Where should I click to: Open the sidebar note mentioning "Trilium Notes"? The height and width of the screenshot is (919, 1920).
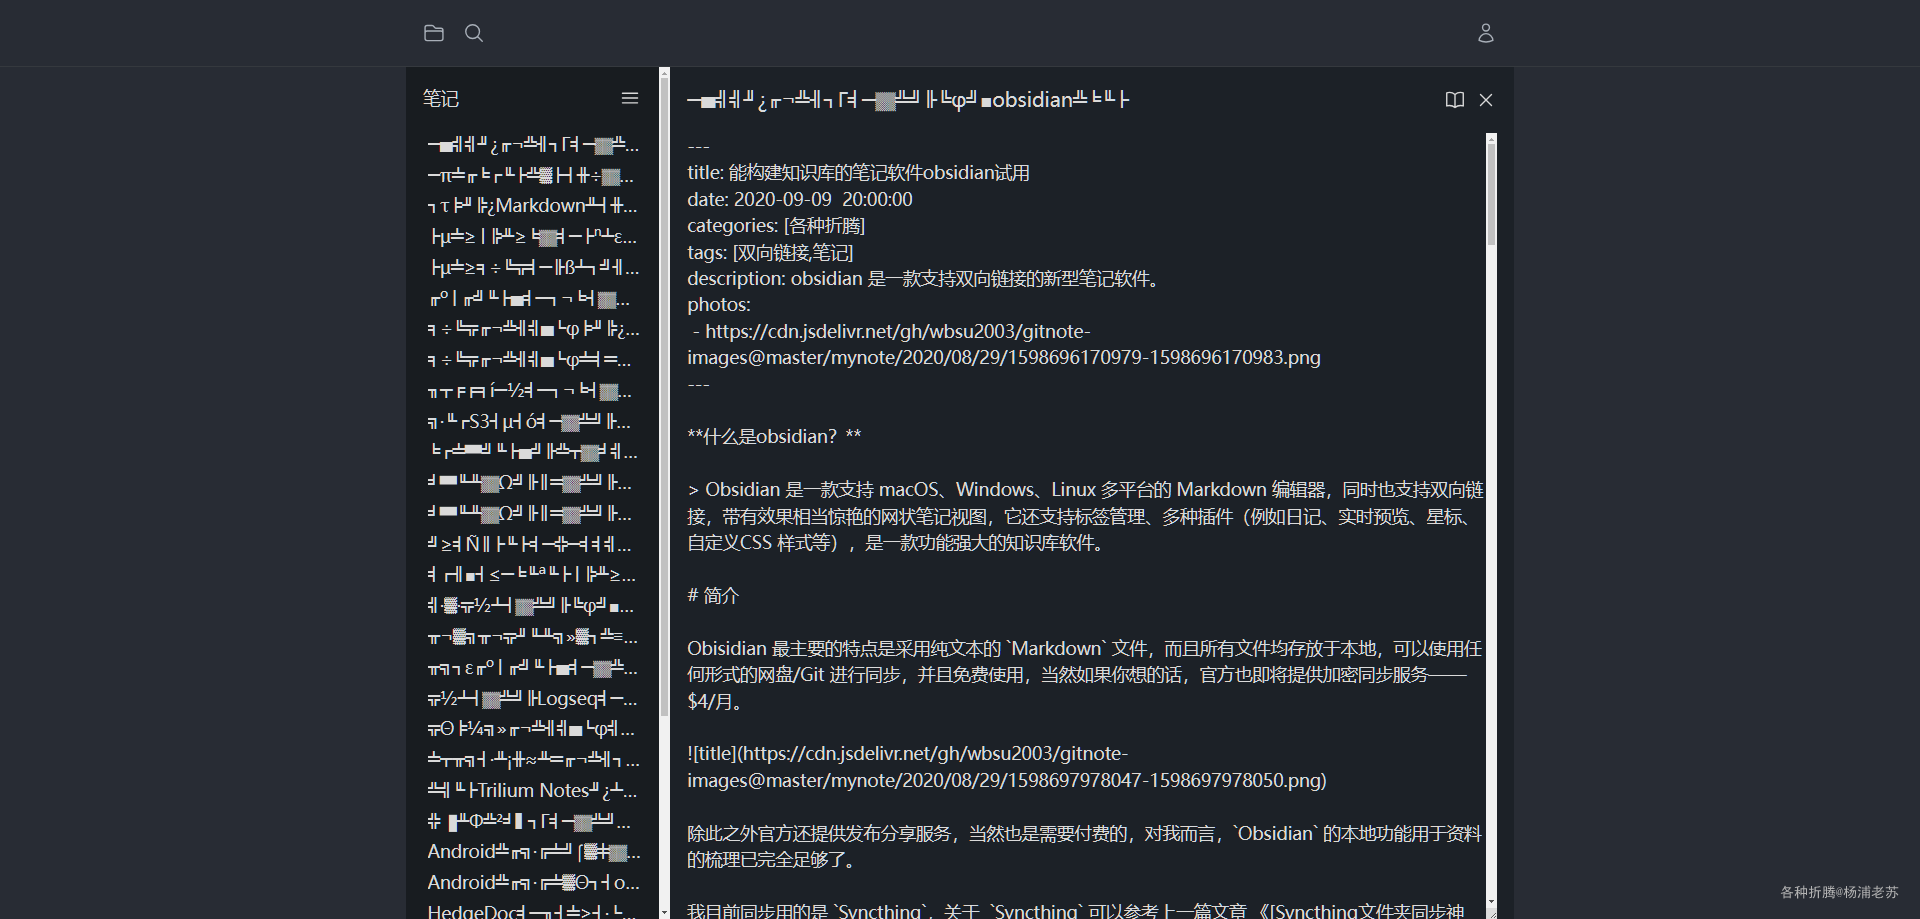tap(532, 791)
